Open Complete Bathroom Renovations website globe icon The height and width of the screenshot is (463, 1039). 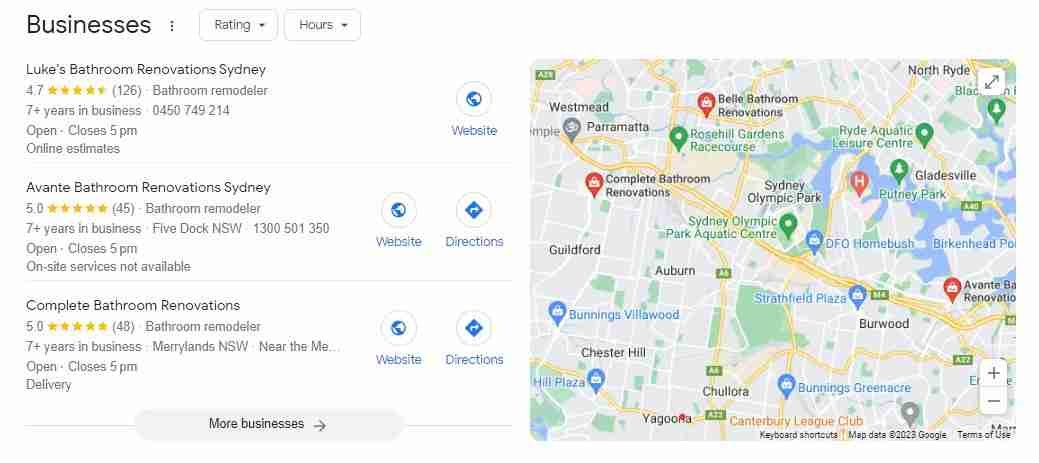[x=398, y=328]
